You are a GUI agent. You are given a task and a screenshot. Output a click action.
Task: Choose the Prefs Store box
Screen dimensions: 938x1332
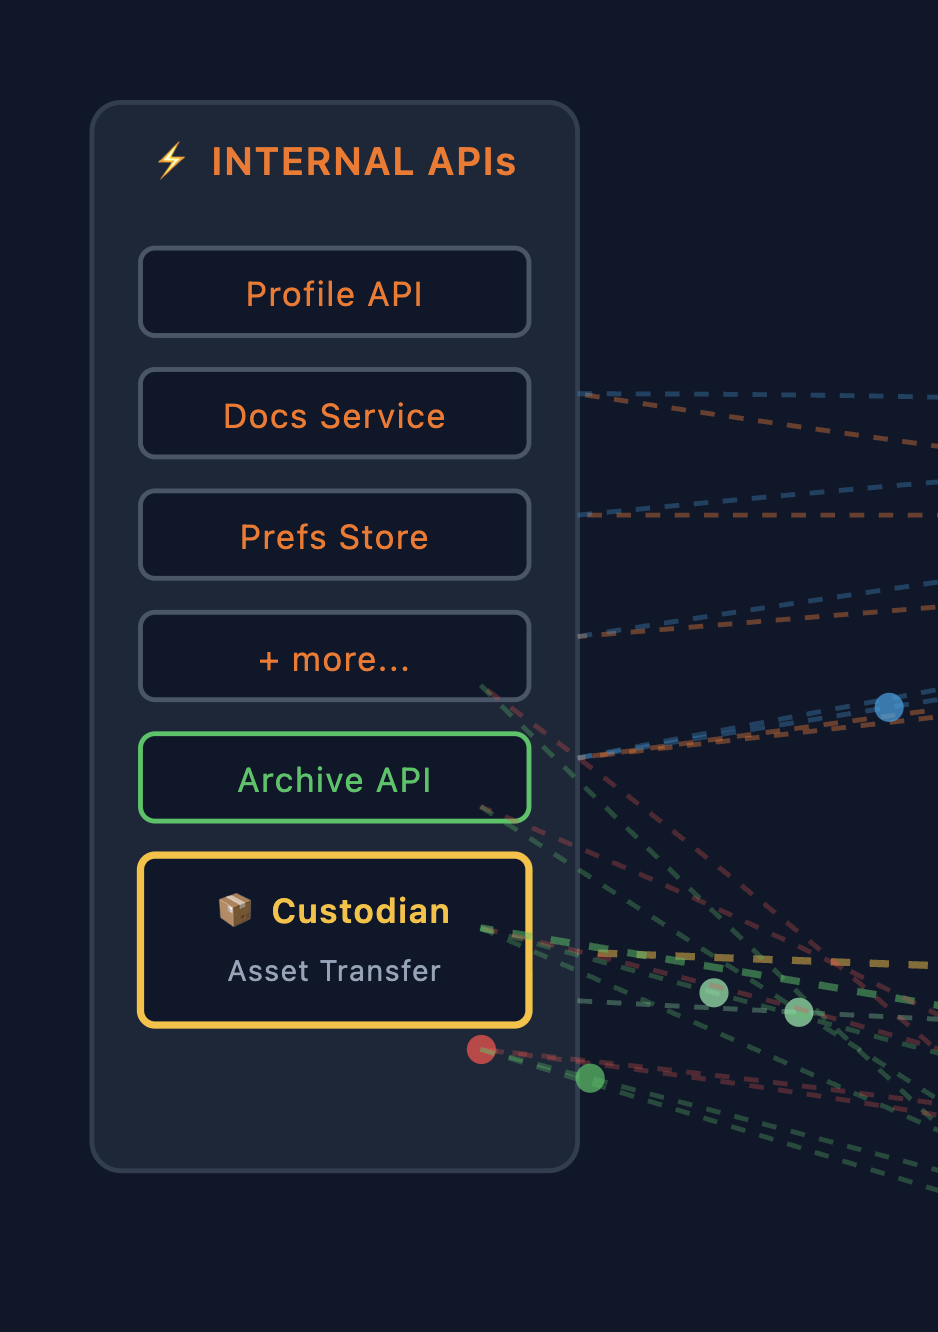(x=334, y=535)
